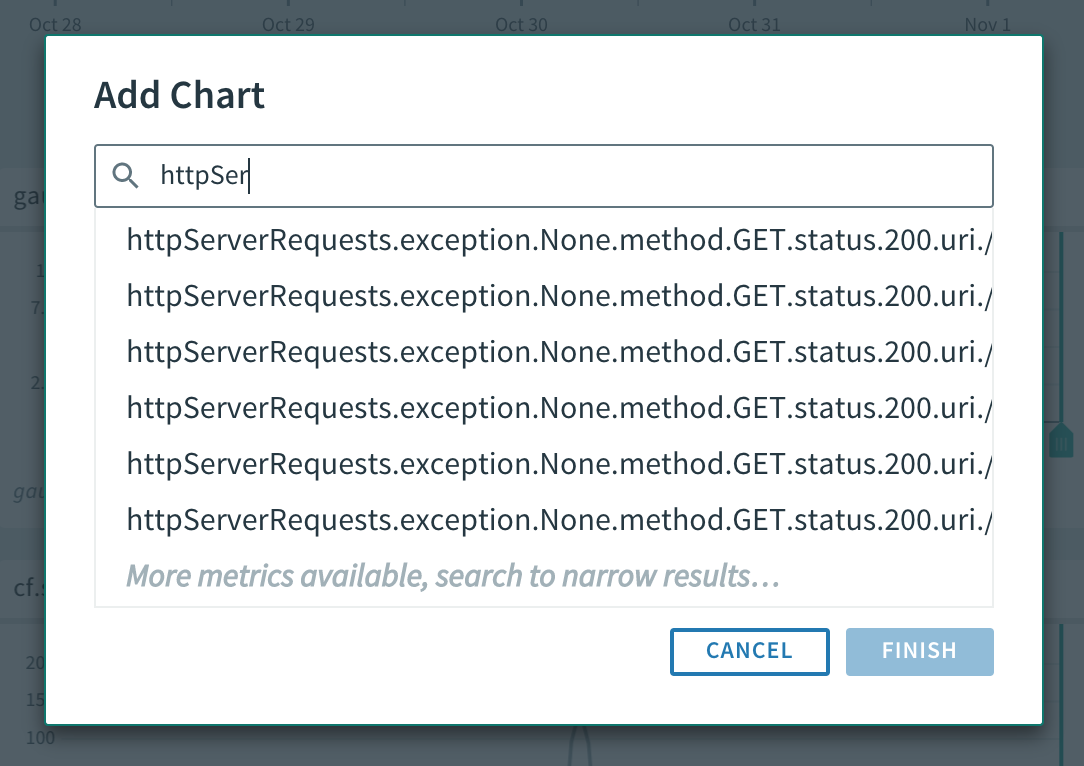Screen dimensions: 1084x766
Task: Click the Nov 1 date label
Action: click(x=988, y=24)
